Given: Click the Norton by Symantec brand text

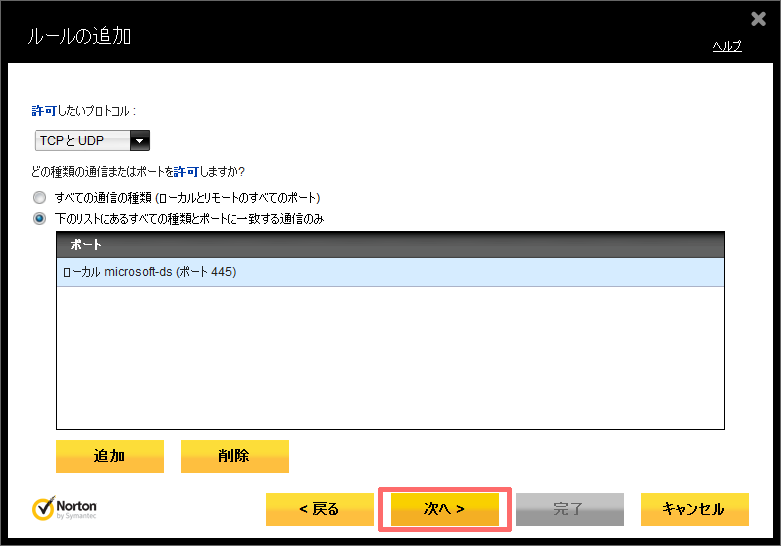Looking at the screenshot, I should tap(78, 509).
